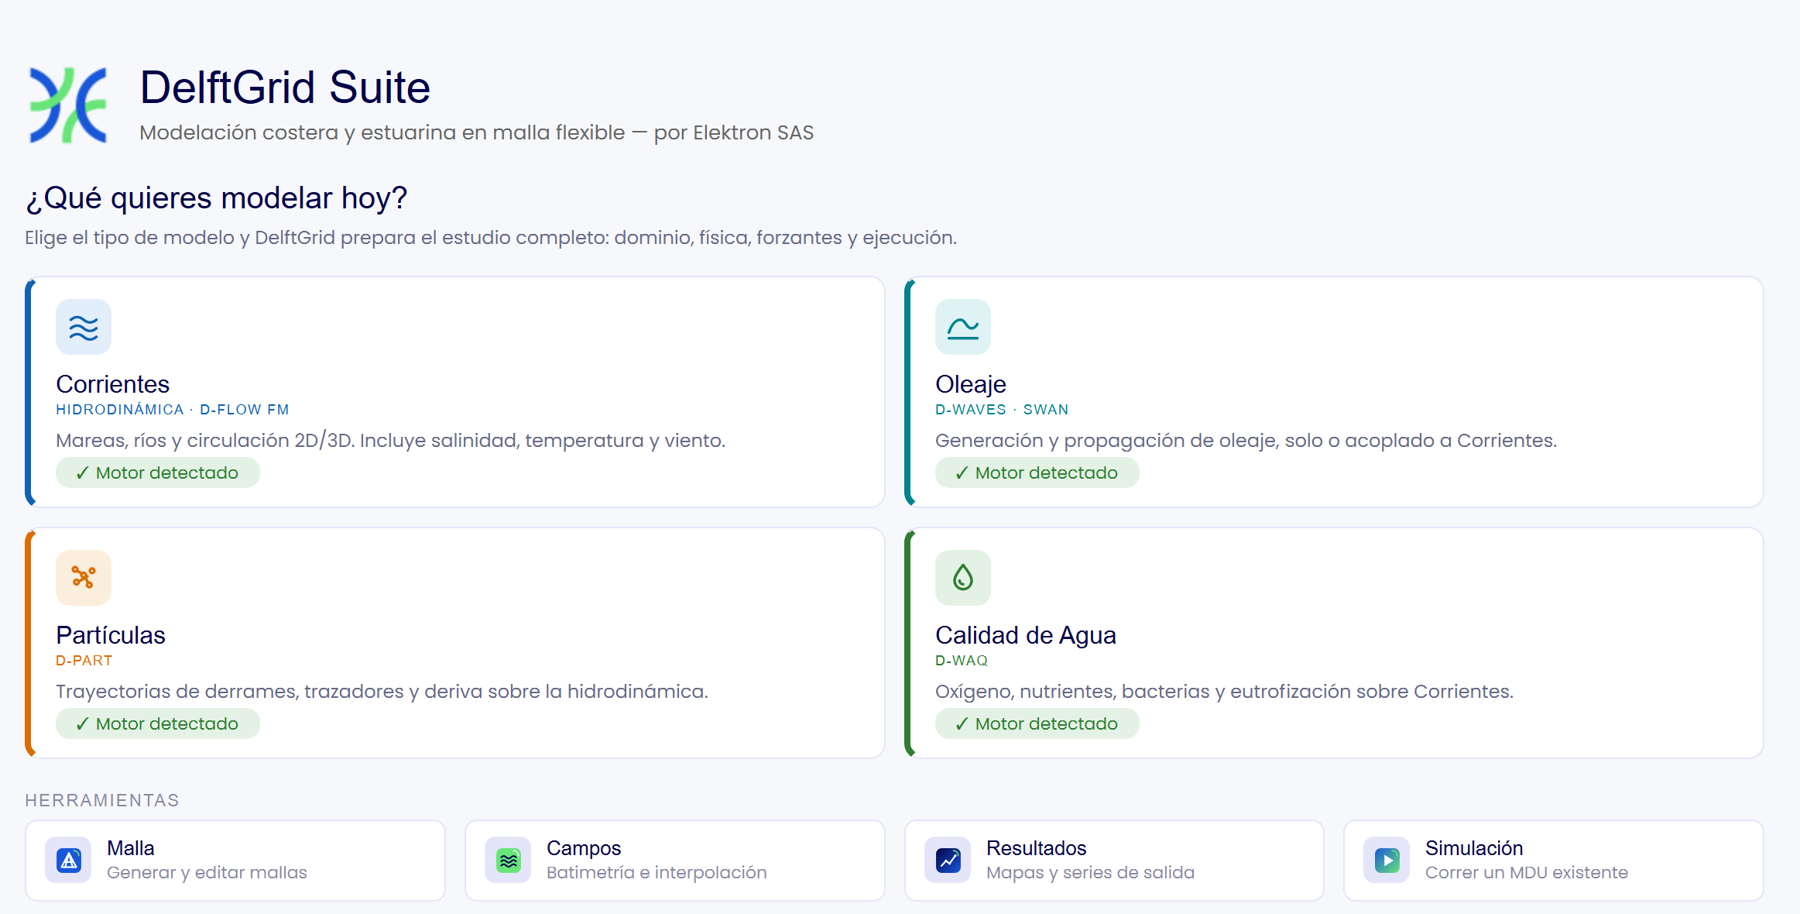Click the Elige el tipo de modelo sentence

[x=491, y=238]
